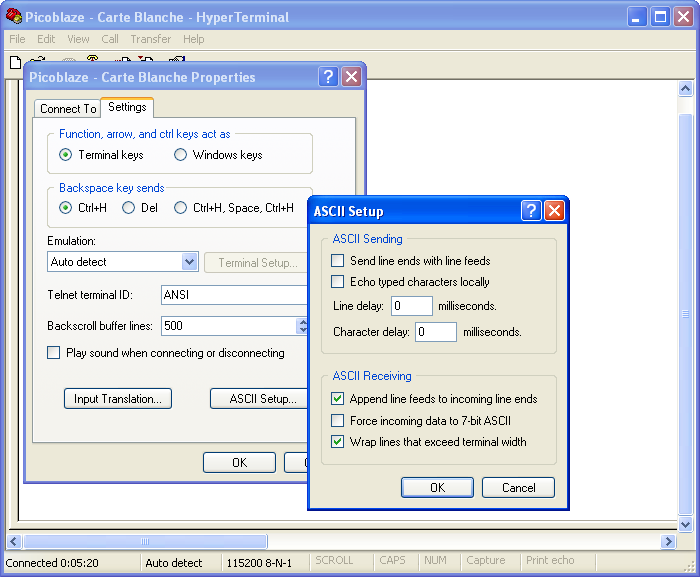Click the vertical scroll down arrow
Screen dimensions: 700x577
pyautogui.click(x=685, y=524)
